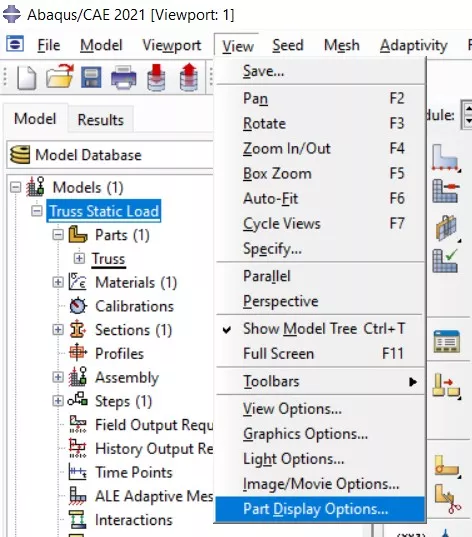Open the Model menu

tap(101, 45)
